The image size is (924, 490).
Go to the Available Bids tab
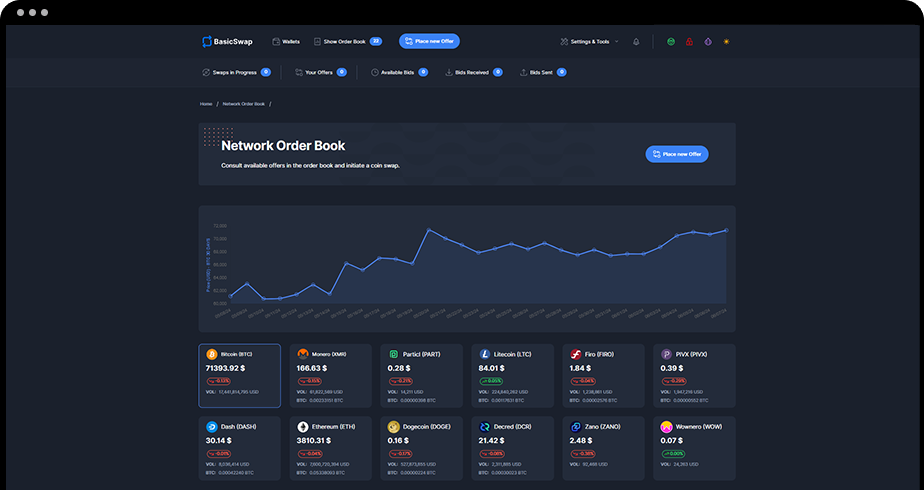[x=397, y=72]
